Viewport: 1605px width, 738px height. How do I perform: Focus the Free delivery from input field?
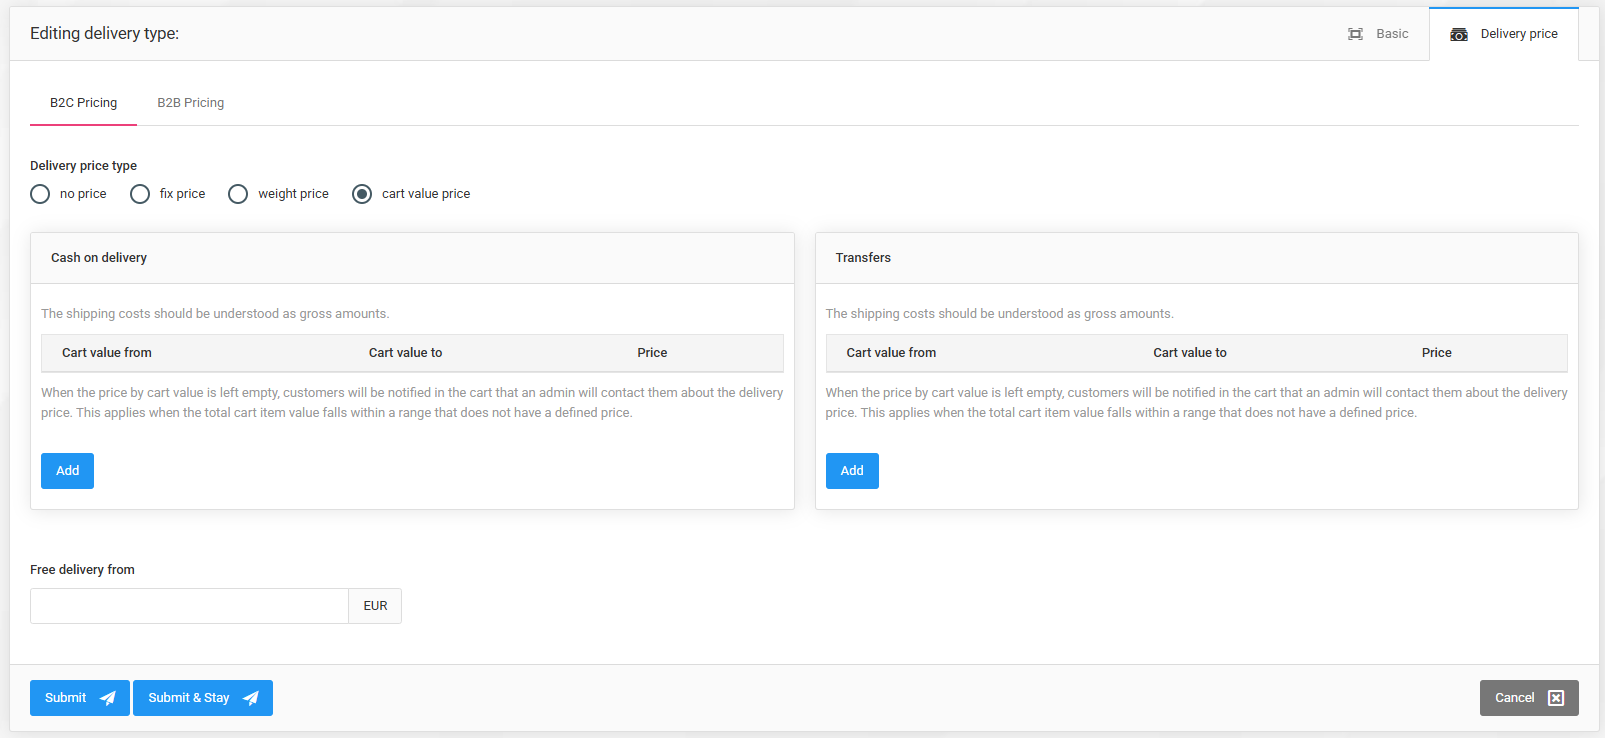coord(189,606)
